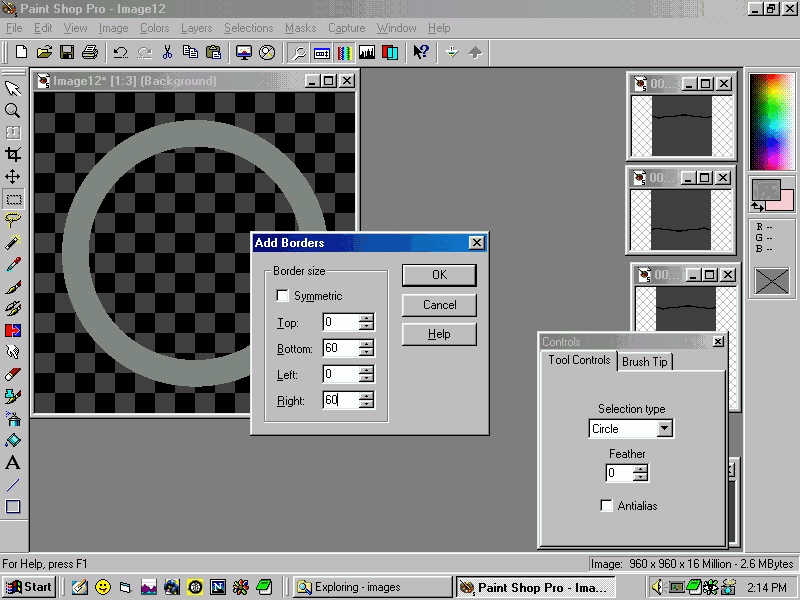The height and width of the screenshot is (600, 800).
Task: Click Cancel in Add Borders dialog
Action: pos(439,305)
